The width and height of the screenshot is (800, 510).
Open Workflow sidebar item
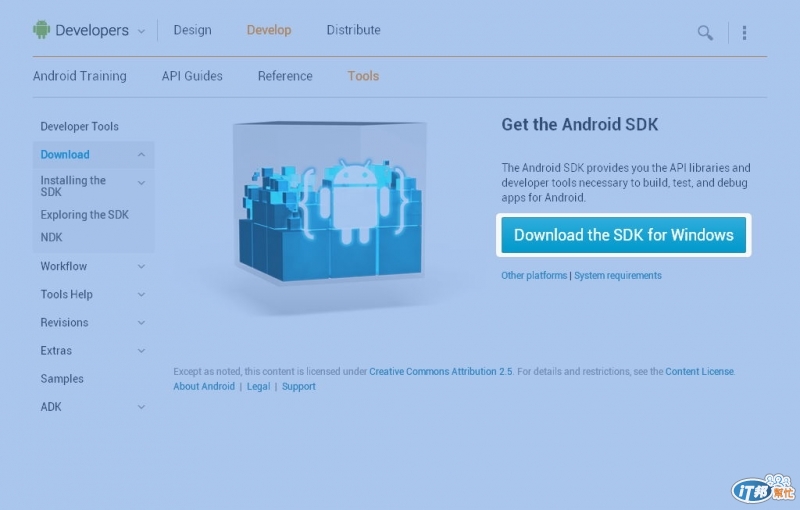(x=64, y=266)
